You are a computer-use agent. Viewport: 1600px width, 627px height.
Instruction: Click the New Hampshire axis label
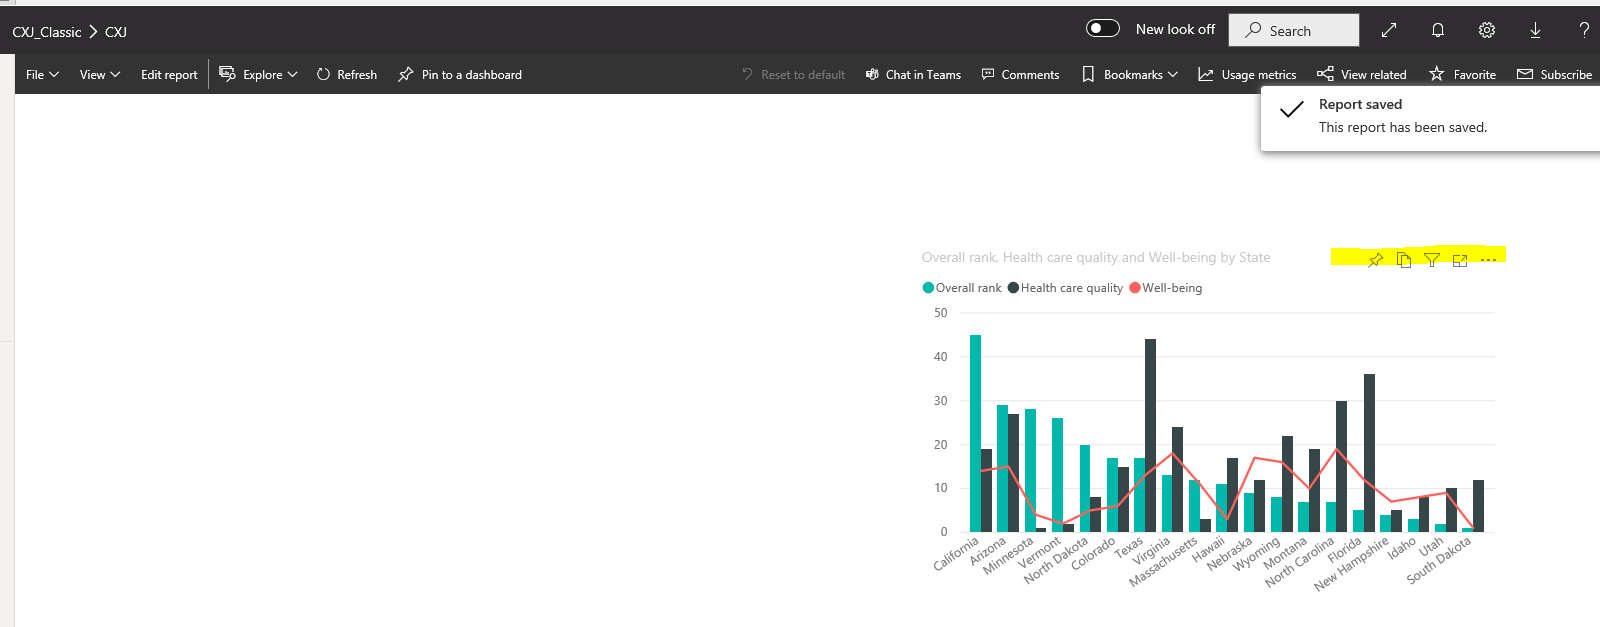(1352, 564)
